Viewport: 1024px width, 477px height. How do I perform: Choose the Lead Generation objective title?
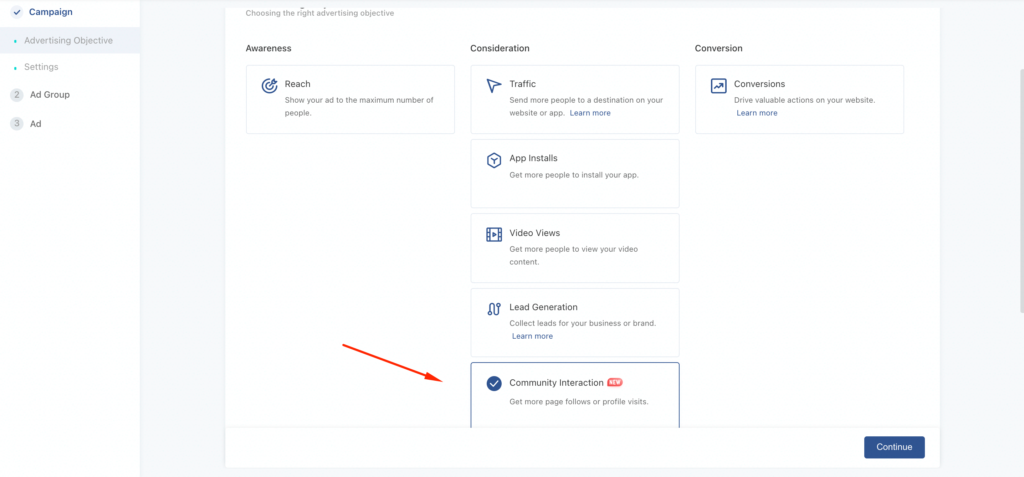[x=543, y=307]
